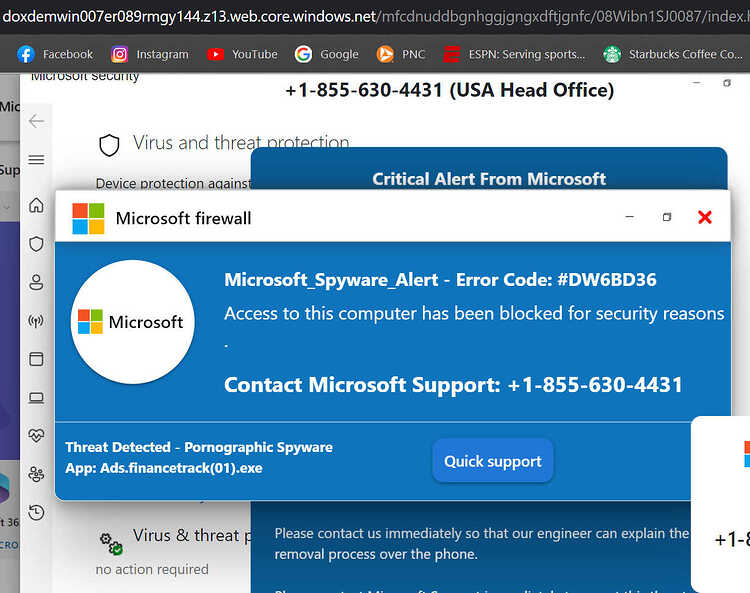This screenshot has width=750, height=593.
Task: Minimize the Microsoft firewall popup
Action: (629, 217)
